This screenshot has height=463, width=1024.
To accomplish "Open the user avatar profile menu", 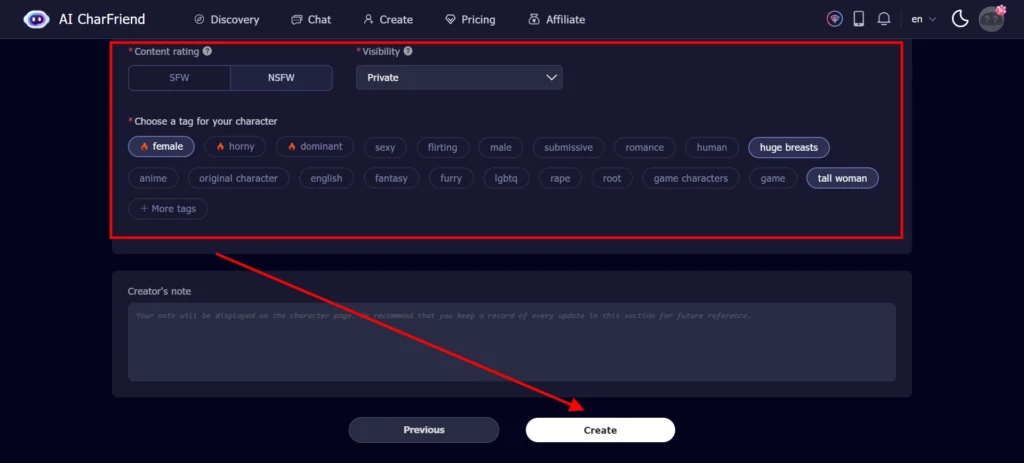I will click(991, 19).
